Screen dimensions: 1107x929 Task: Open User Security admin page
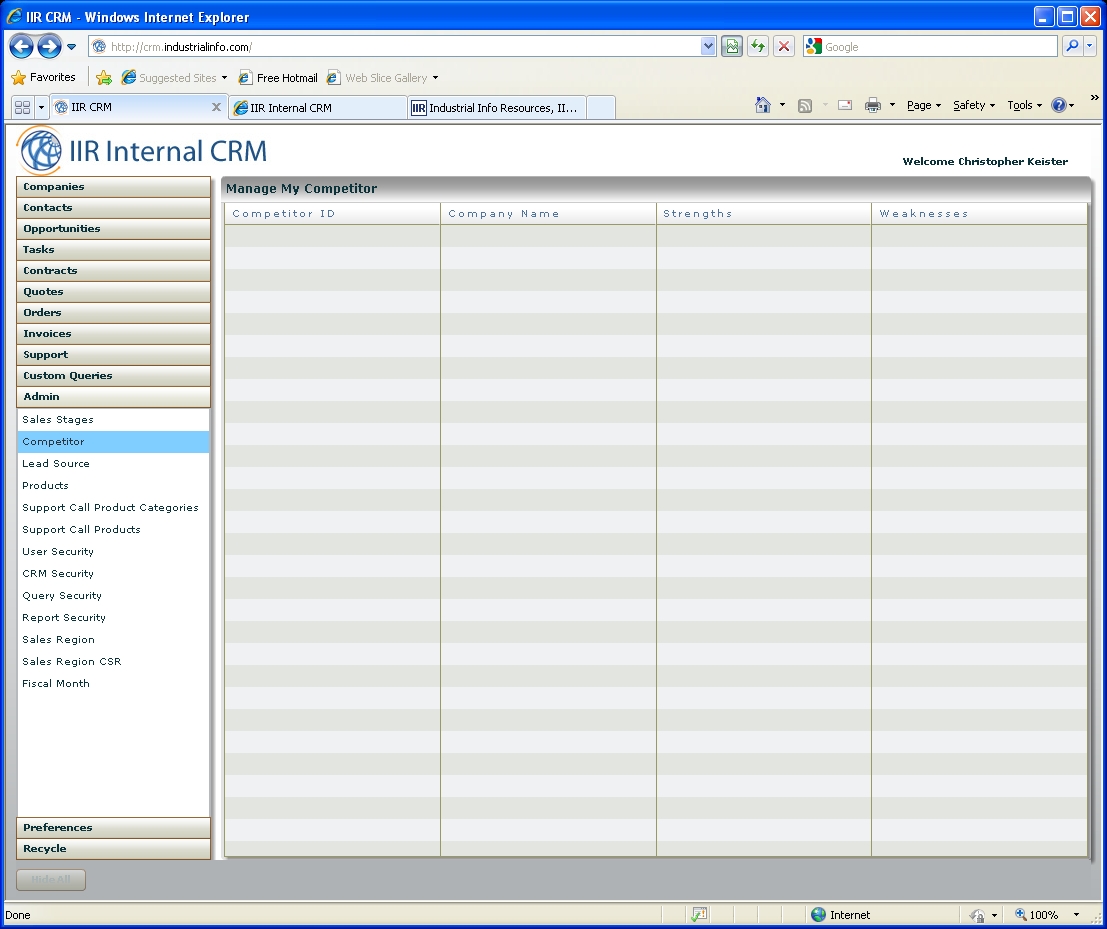tap(58, 552)
